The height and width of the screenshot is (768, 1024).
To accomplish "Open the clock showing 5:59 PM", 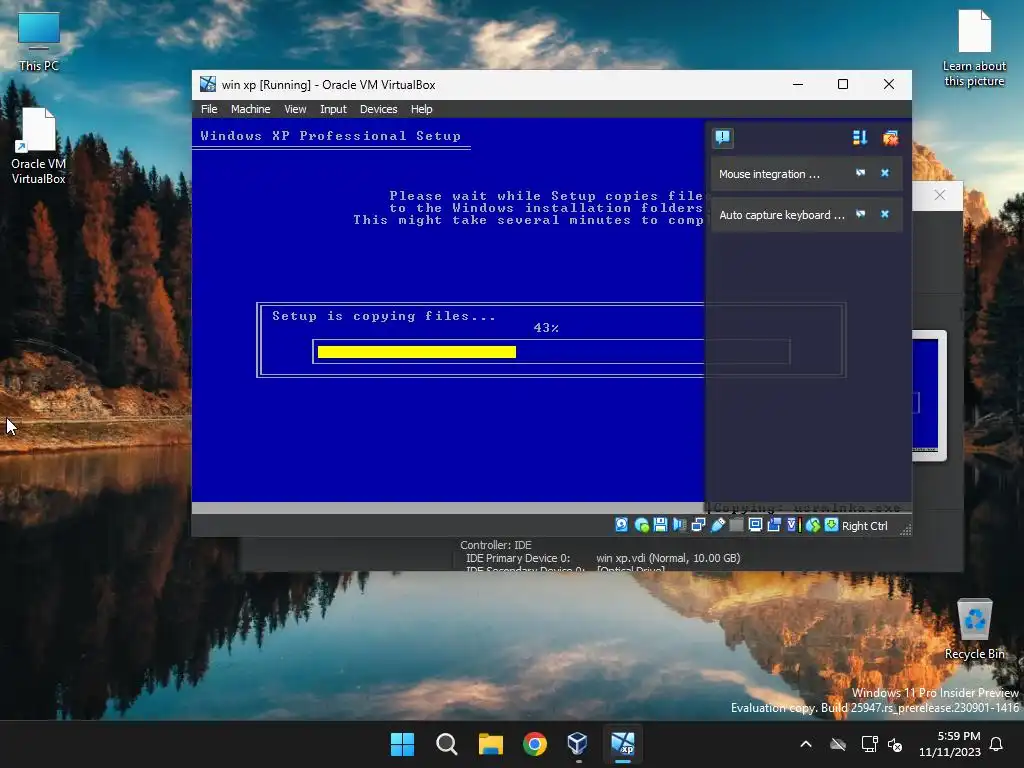I will 950,744.
